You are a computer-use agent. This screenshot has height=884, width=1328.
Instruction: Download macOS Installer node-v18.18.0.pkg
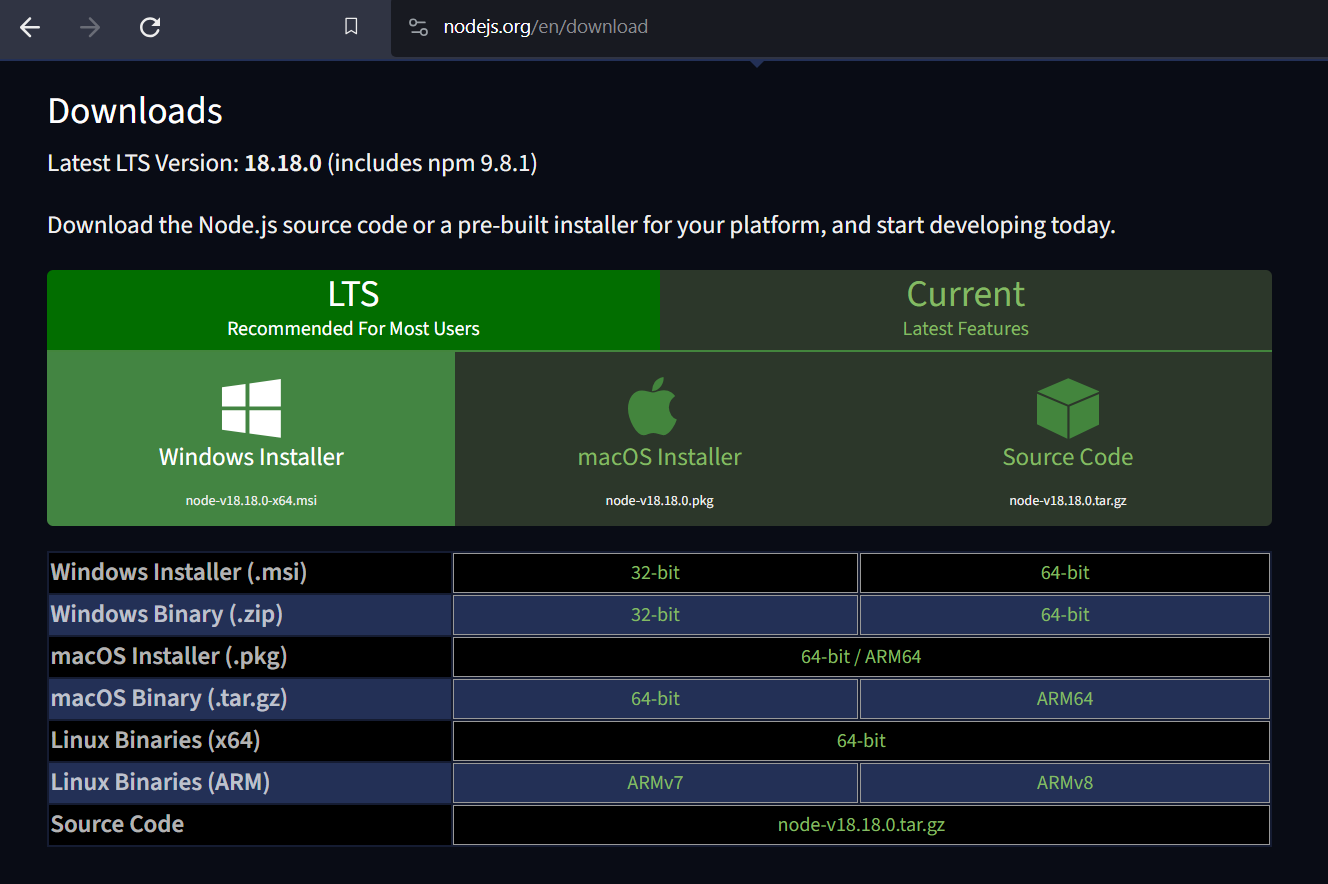point(660,438)
